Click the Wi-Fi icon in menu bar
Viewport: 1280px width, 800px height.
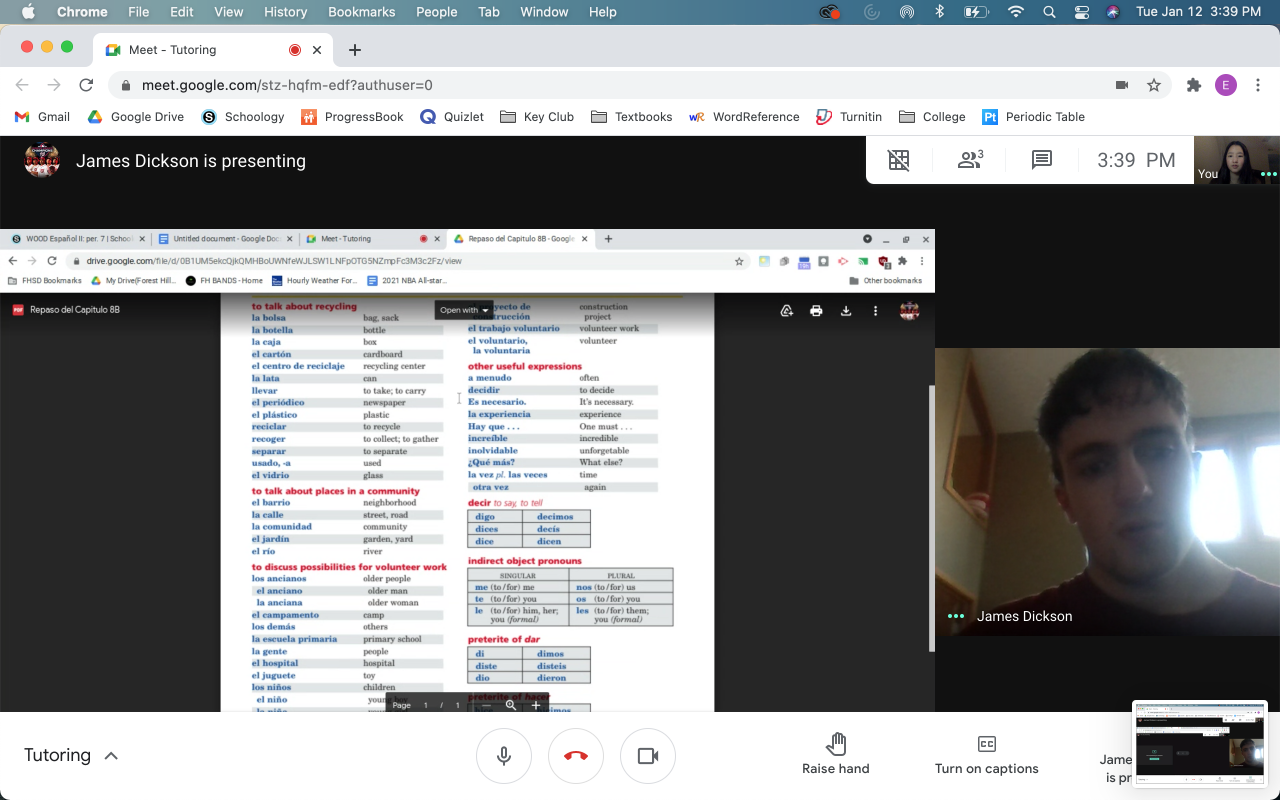pyautogui.click(x=1016, y=12)
